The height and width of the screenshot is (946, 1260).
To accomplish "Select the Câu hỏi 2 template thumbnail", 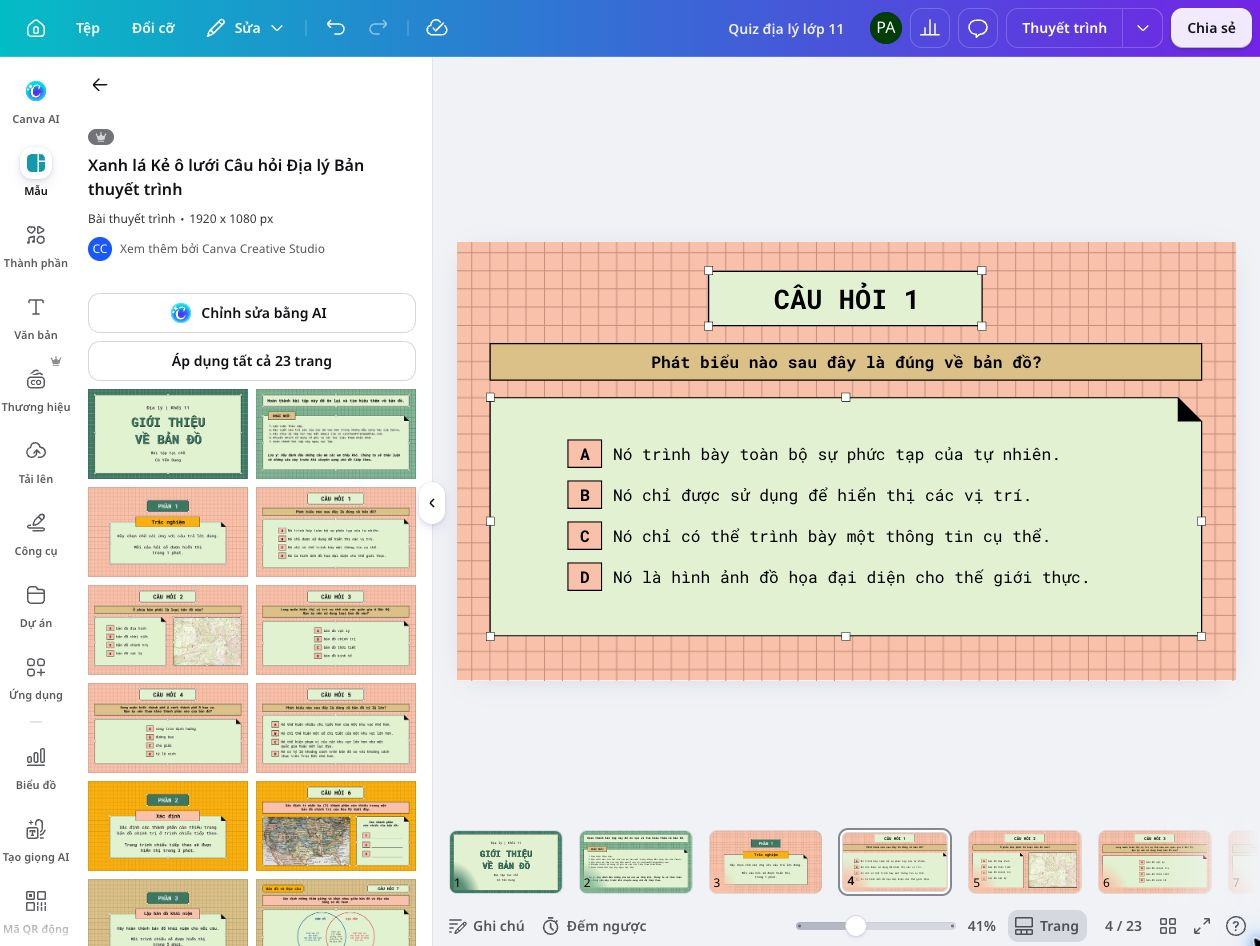I will [168, 630].
